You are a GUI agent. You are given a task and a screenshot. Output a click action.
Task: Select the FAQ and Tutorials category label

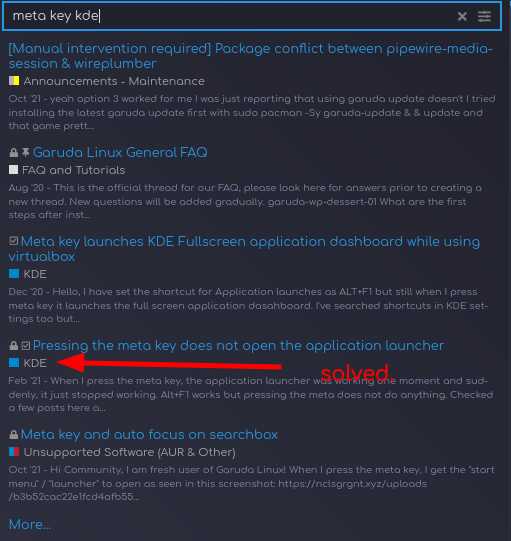[x=73, y=170]
